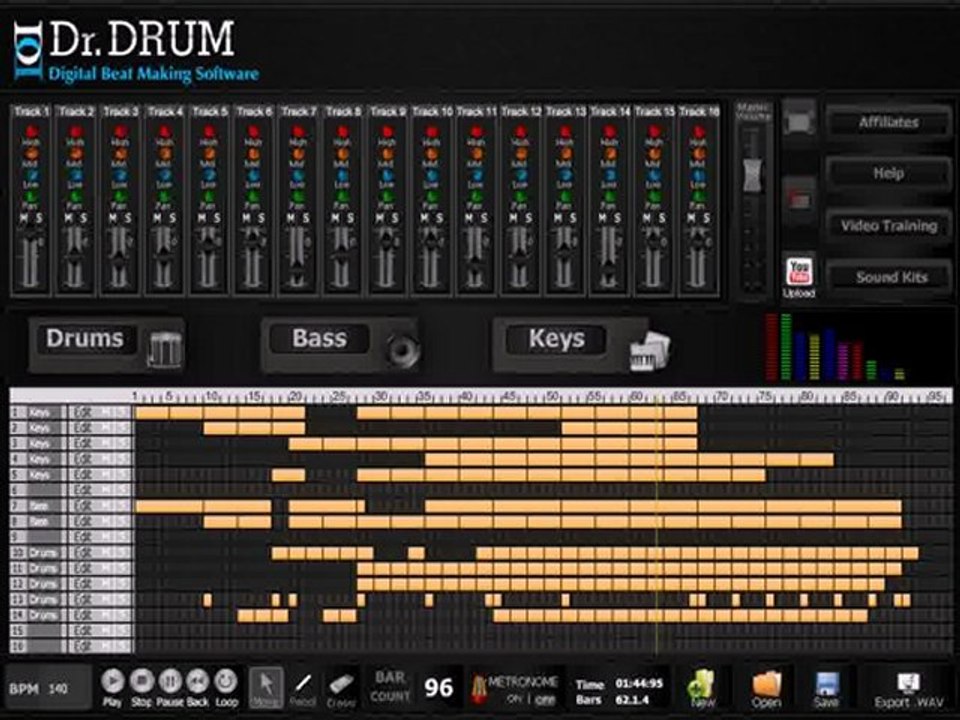The width and height of the screenshot is (960, 720).
Task: Open the Affiliates page
Action: click(x=888, y=122)
